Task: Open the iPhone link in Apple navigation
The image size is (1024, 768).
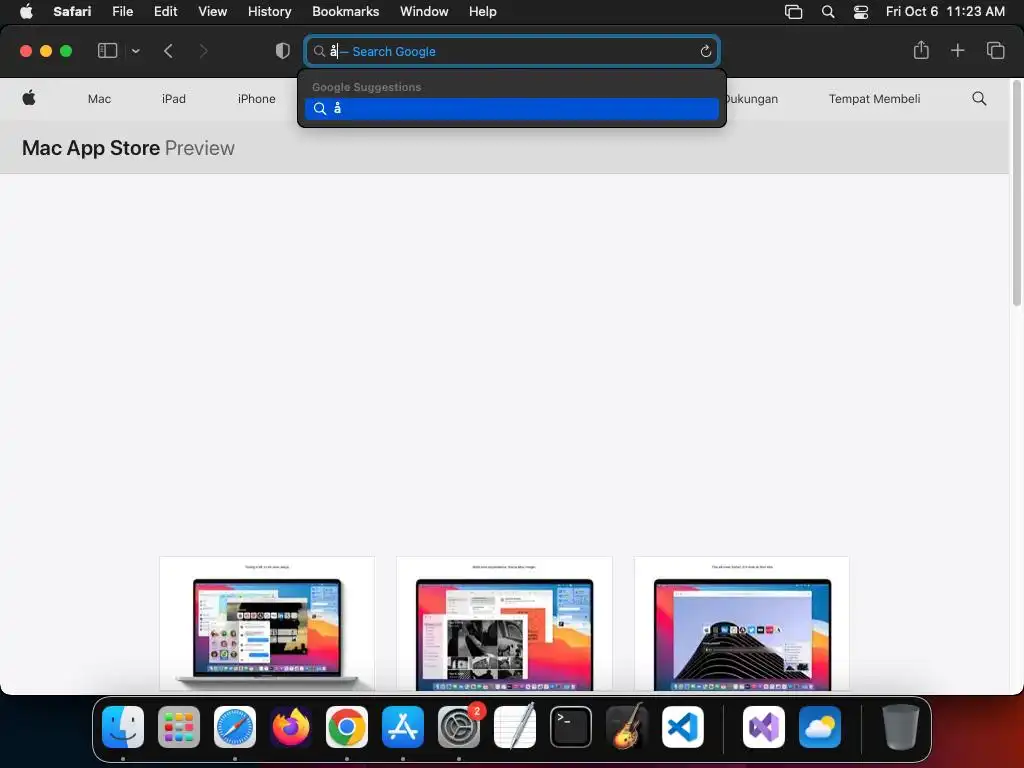Action: click(257, 99)
